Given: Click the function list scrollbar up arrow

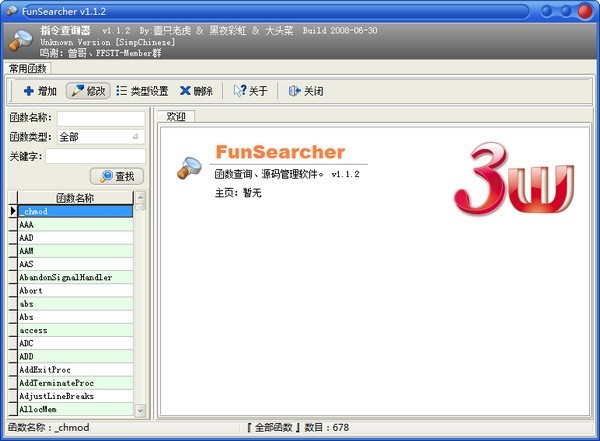Looking at the screenshot, I should [141, 197].
